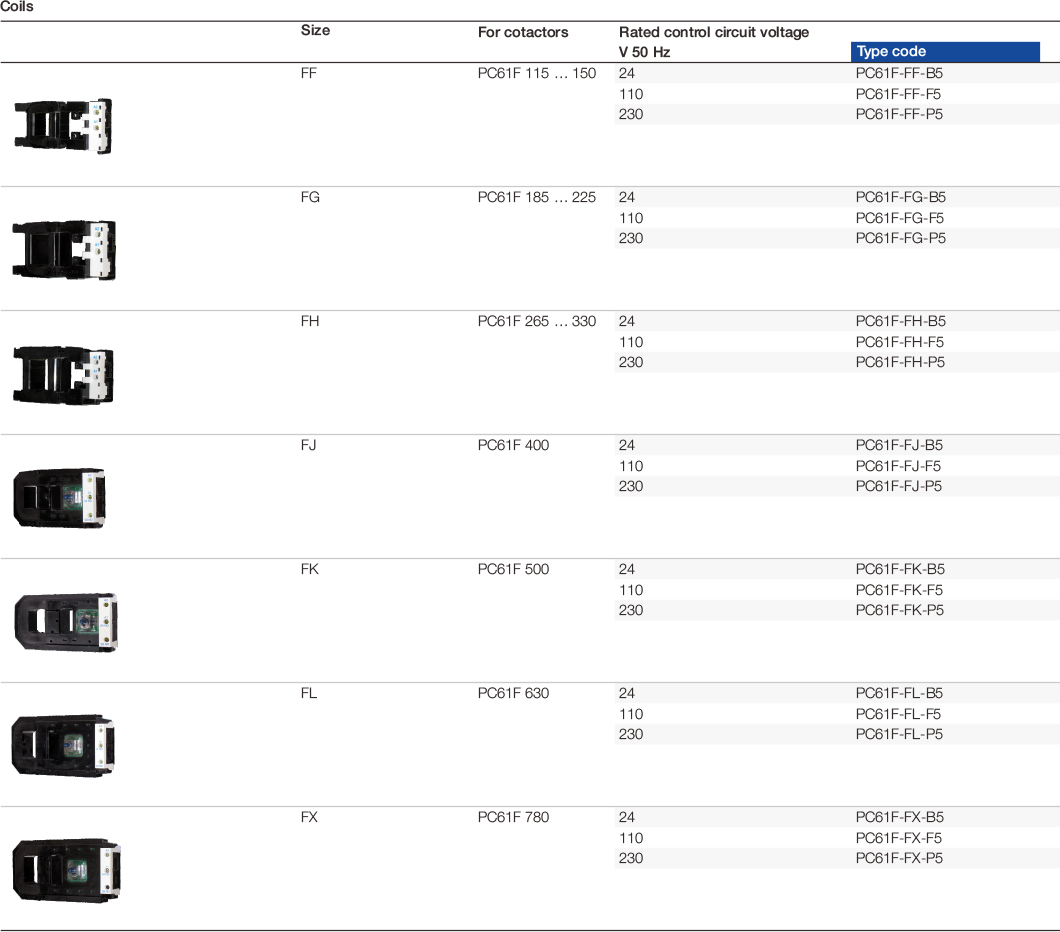The height and width of the screenshot is (932, 1060).
Task: Click the FK size coil product image
Action: [66, 622]
